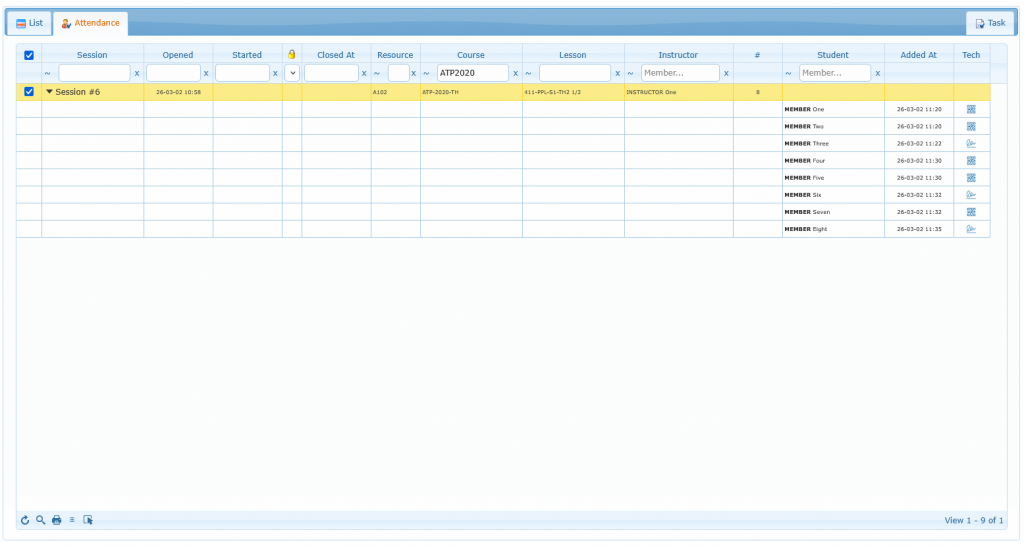Screen dimensions: 1024x547
Task: Open the locked status filter dropdown
Action: pos(292,73)
